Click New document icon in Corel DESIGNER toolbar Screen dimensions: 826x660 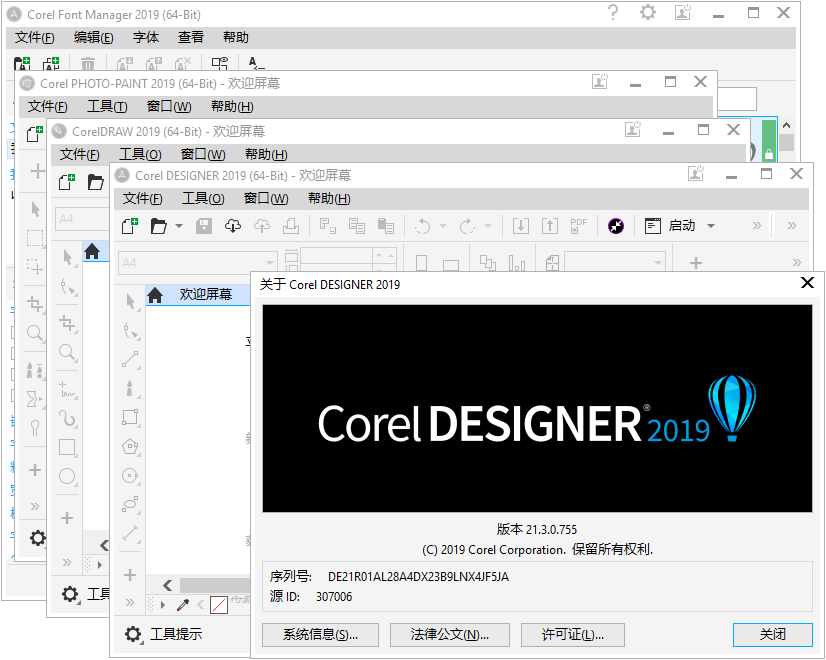[x=130, y=226]
